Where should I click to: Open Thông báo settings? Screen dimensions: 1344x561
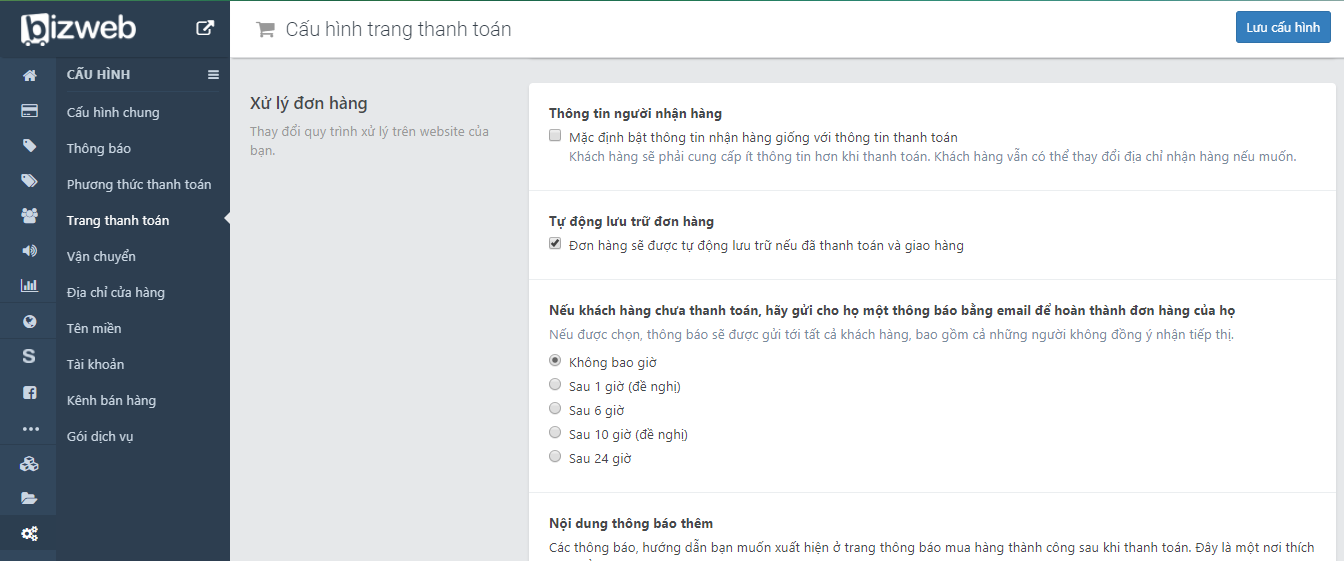pyautogui.click(x=99, y=148)
